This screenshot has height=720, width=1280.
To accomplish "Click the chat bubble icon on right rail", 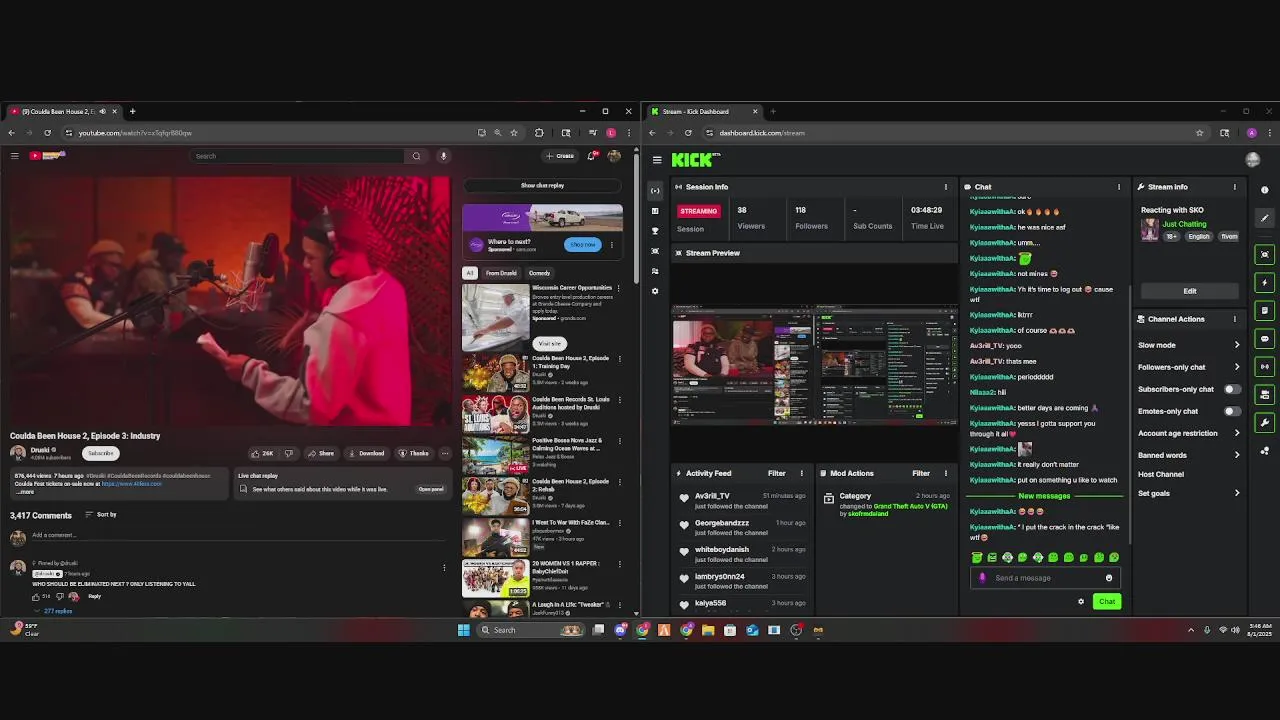I will click(x=1265, y=339).
